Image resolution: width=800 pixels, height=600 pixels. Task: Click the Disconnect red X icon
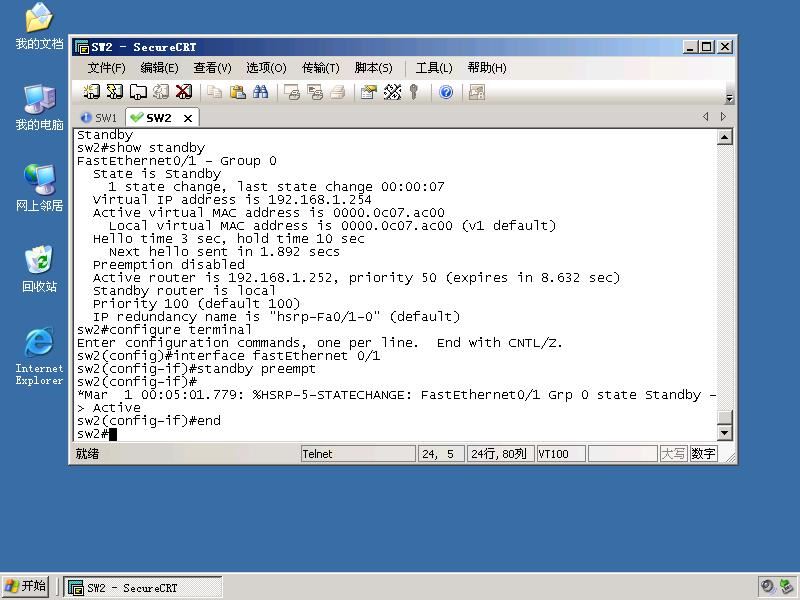(184, 92)
